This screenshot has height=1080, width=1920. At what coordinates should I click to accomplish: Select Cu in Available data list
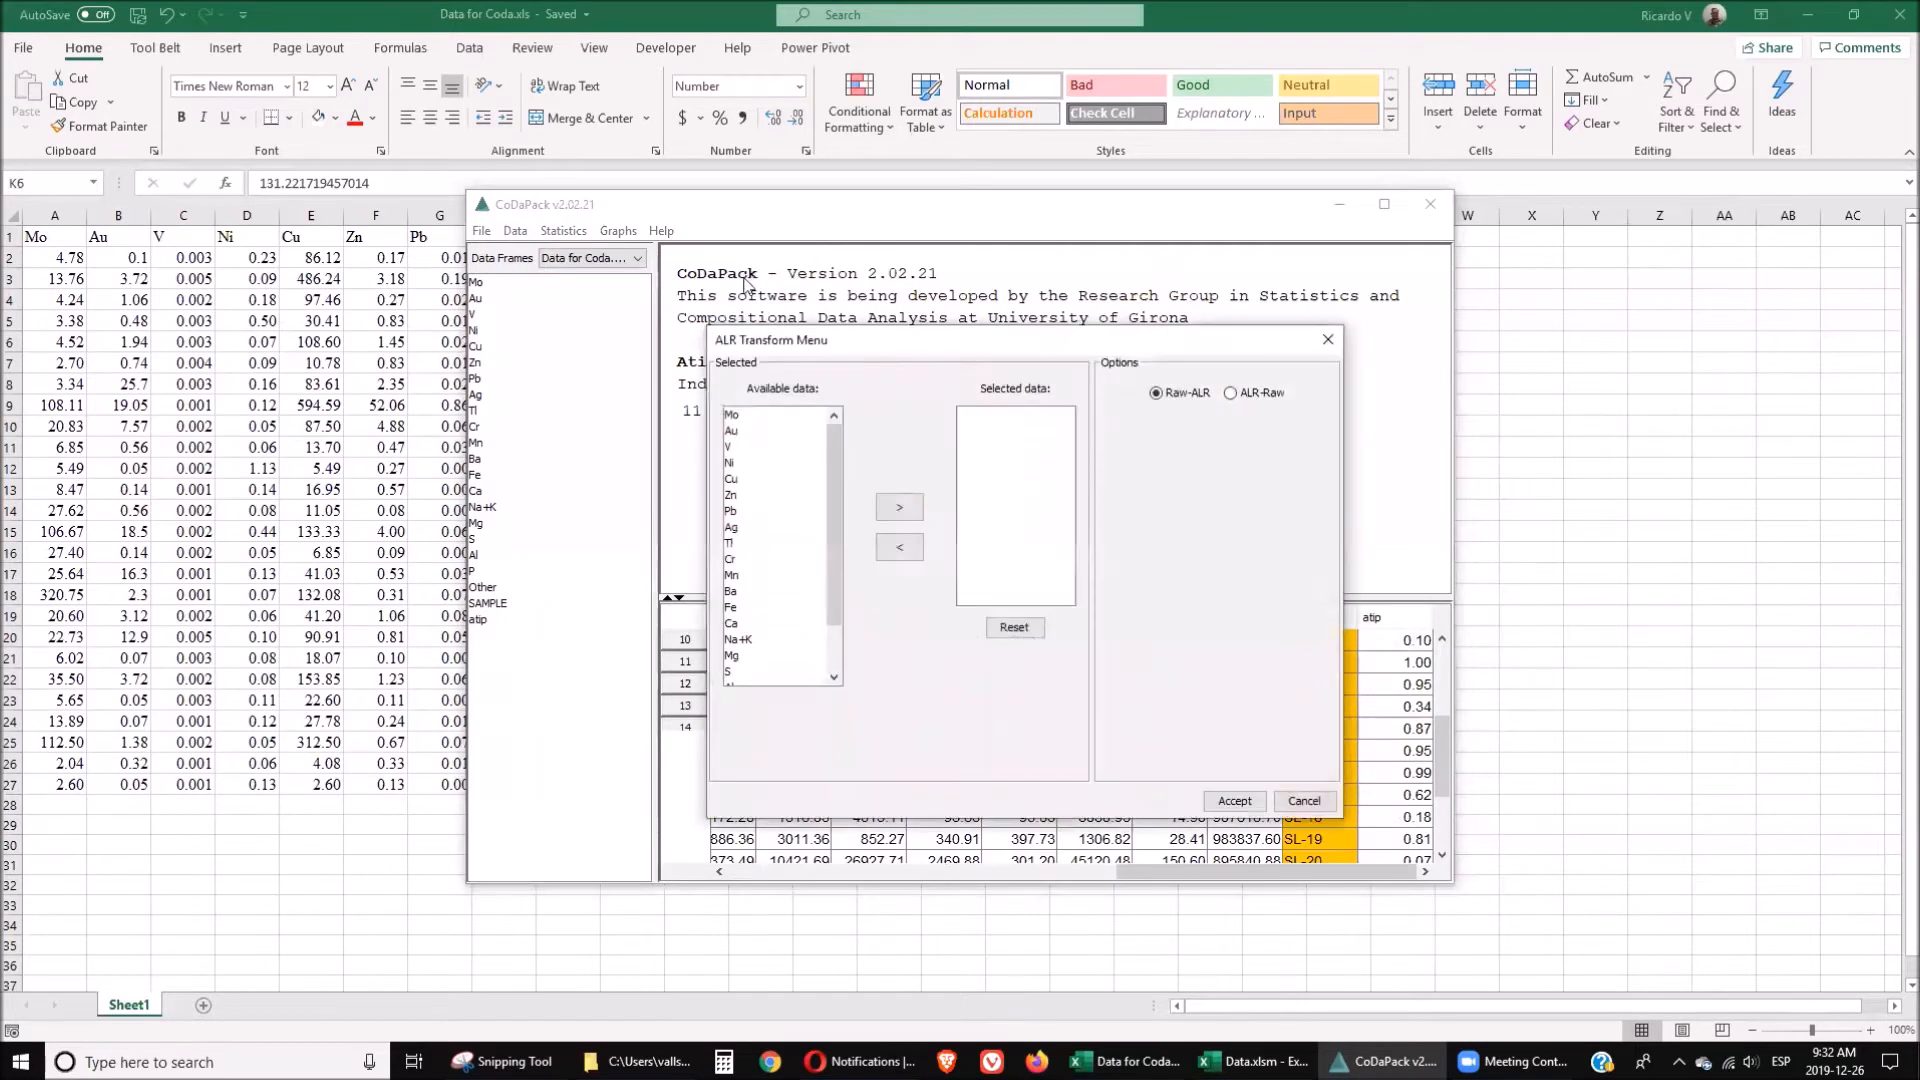pyautogui.click(x=731, y=479)
